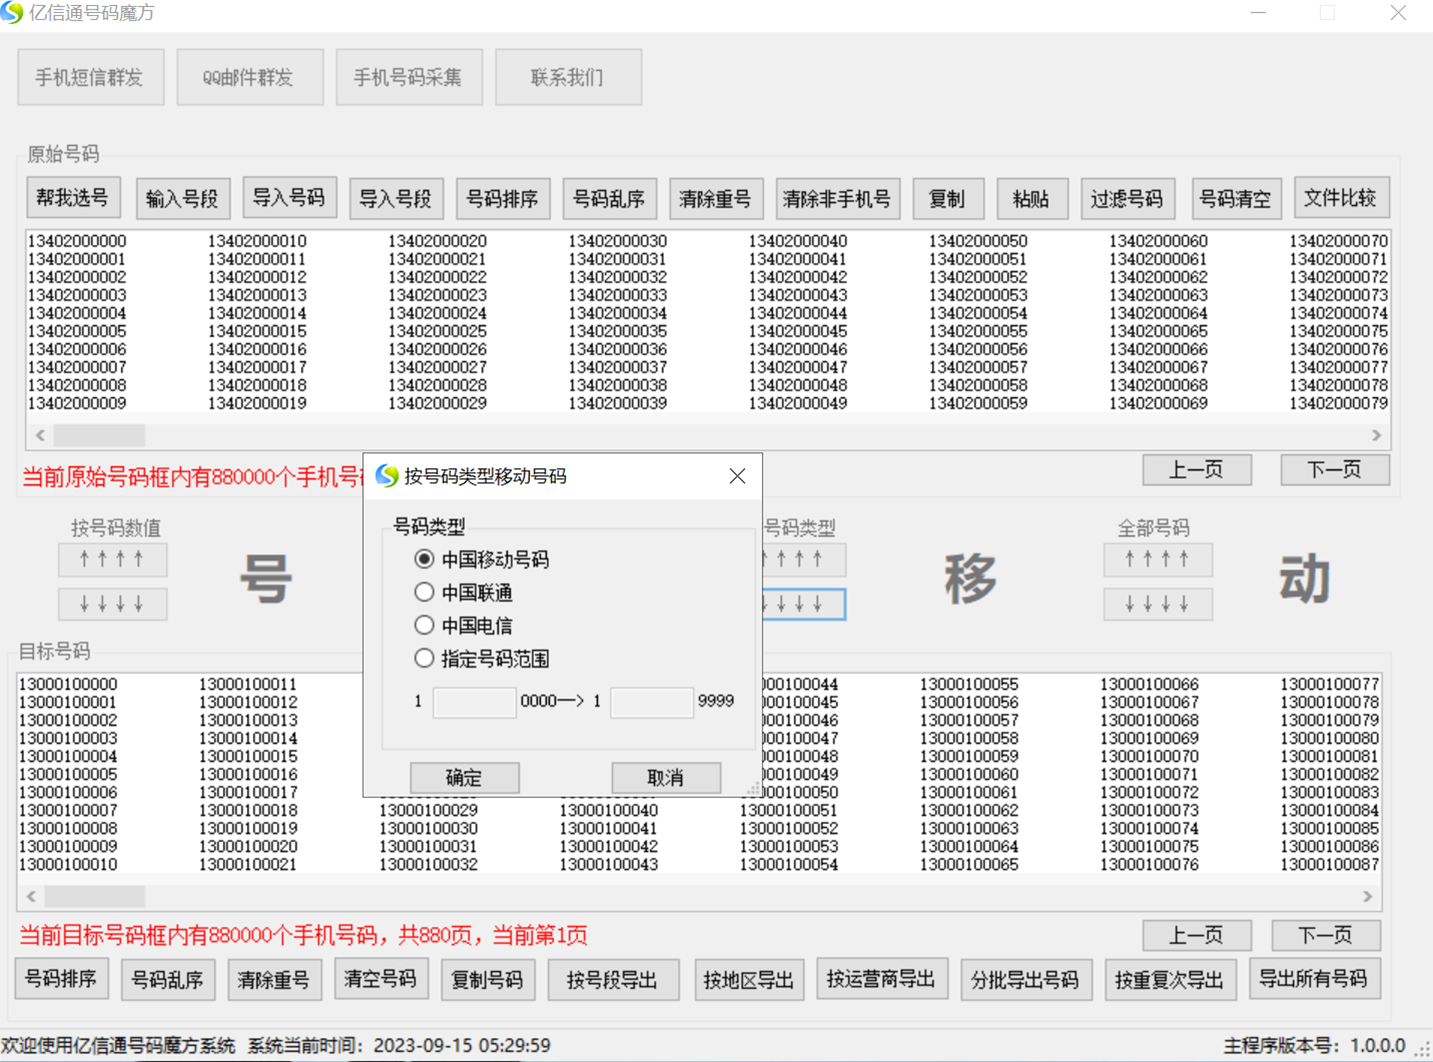This screenshot has width=1433, height=1062.
Task: Click the 粘贴 button
Action: [1032, 198]
